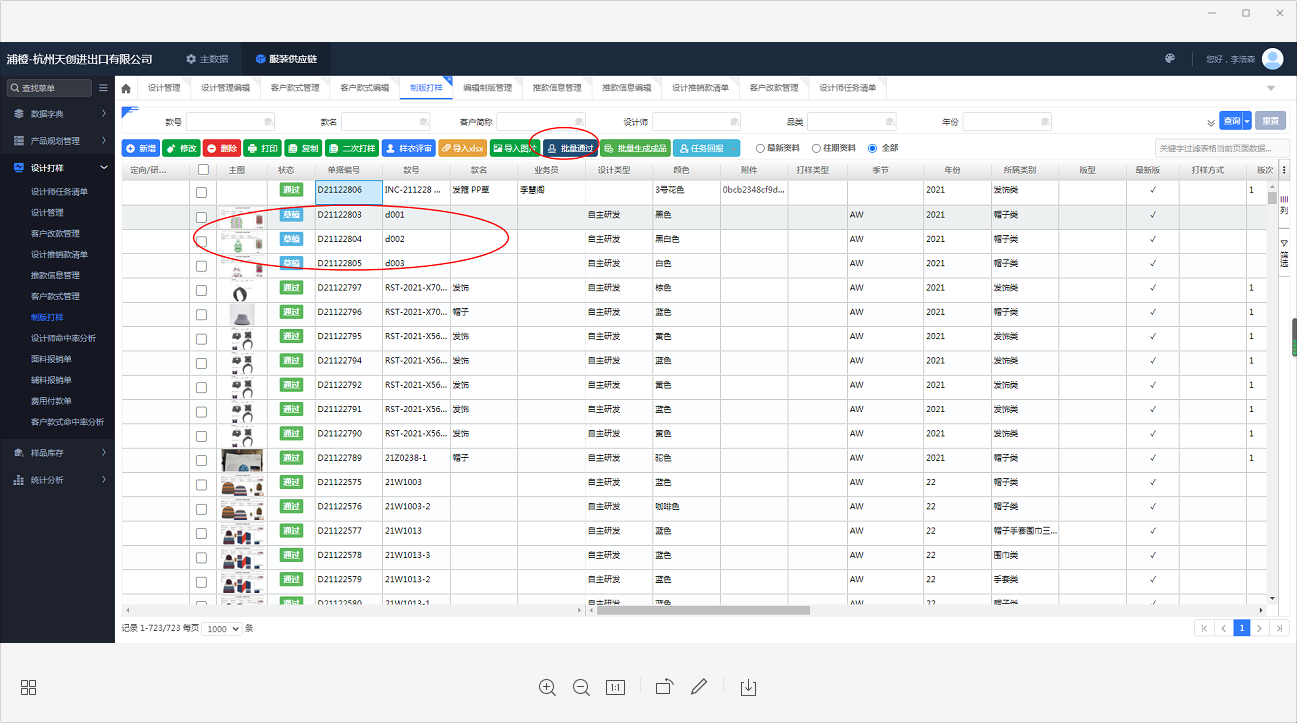The height and width of the screenshot is (723, 1297).
Task: Open the thumbnail grid view icon
Action: [29, 687]
